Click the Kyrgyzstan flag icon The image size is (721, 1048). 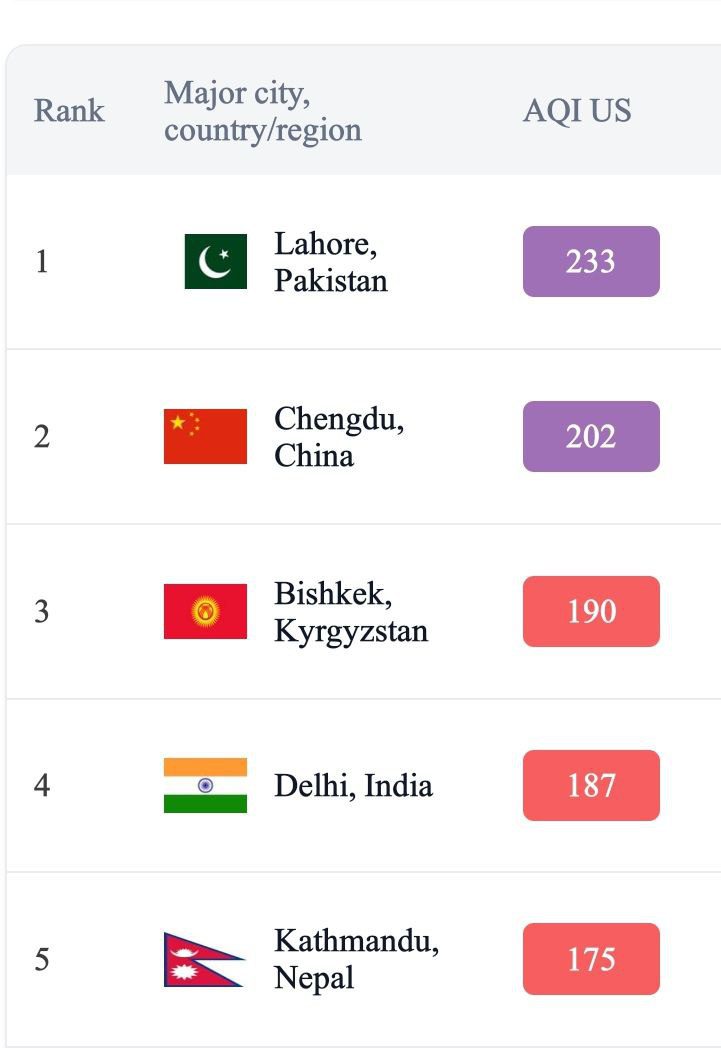point(205,611)
